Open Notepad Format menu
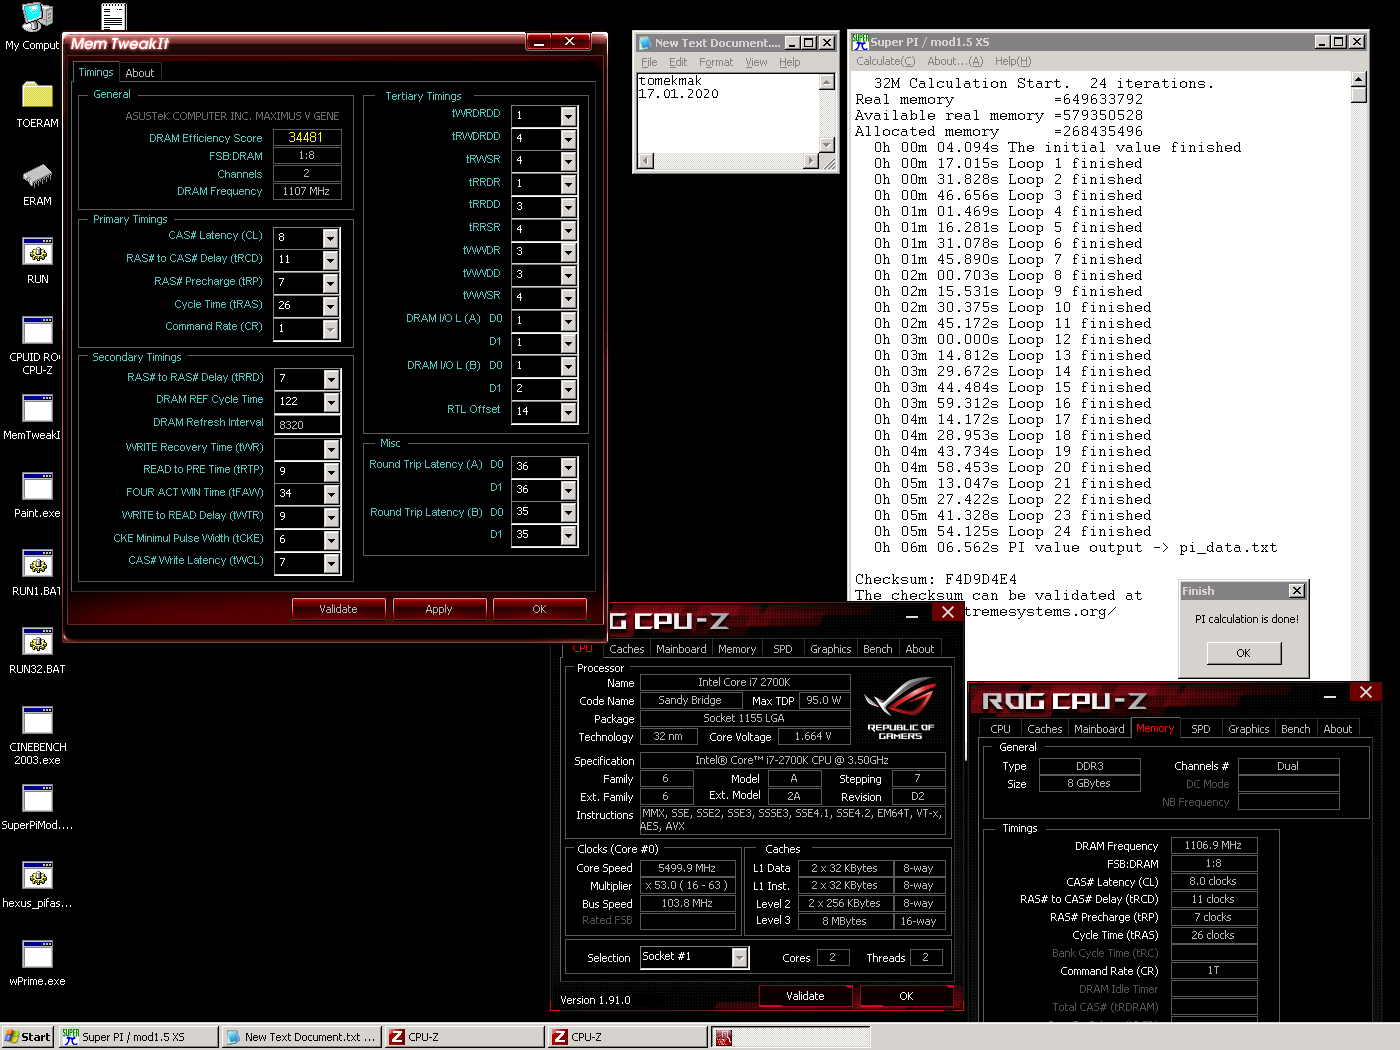Viewport: 1400px width, 1050px height. click(716, 62)
